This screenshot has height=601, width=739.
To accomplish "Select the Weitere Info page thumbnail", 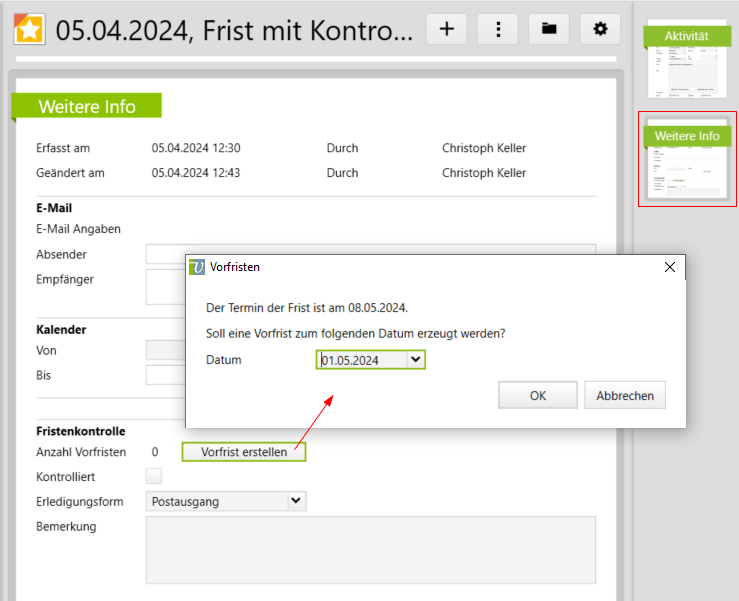I will [686, 160].
